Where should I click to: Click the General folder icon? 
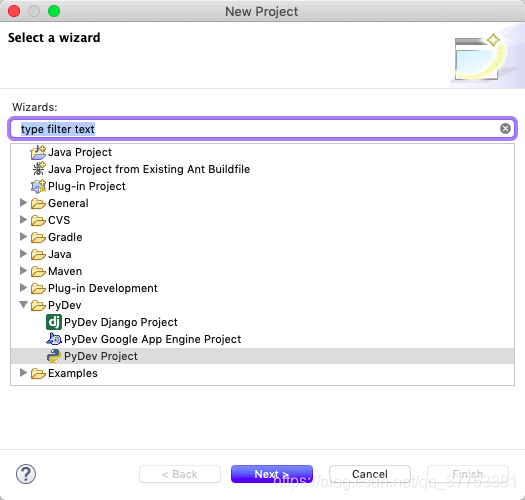pyautogui.click(x=38, y=203)
